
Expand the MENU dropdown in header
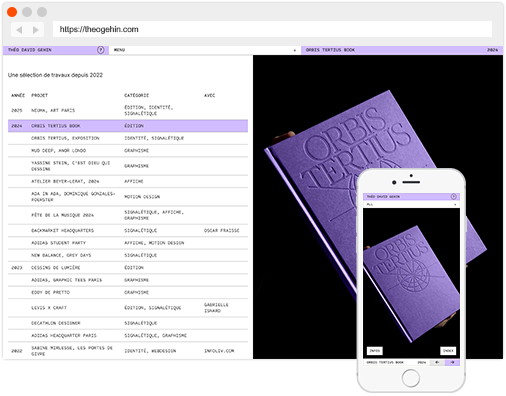click(205, 50)
